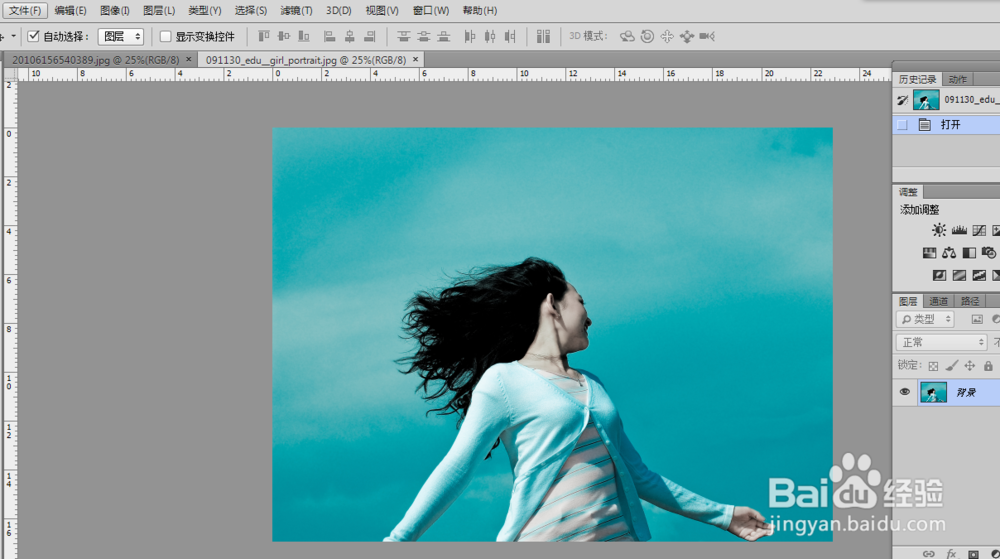Click the Auto-Align Layers icon
This screenshot has width=1000, height=559.
543,36
